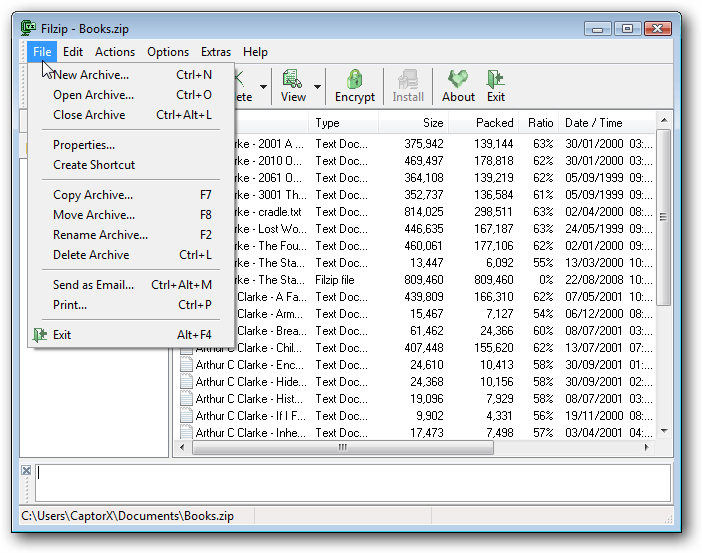Click the vertical scrollbar thumb
The image size is (702, 553).
tap(663, 217)
